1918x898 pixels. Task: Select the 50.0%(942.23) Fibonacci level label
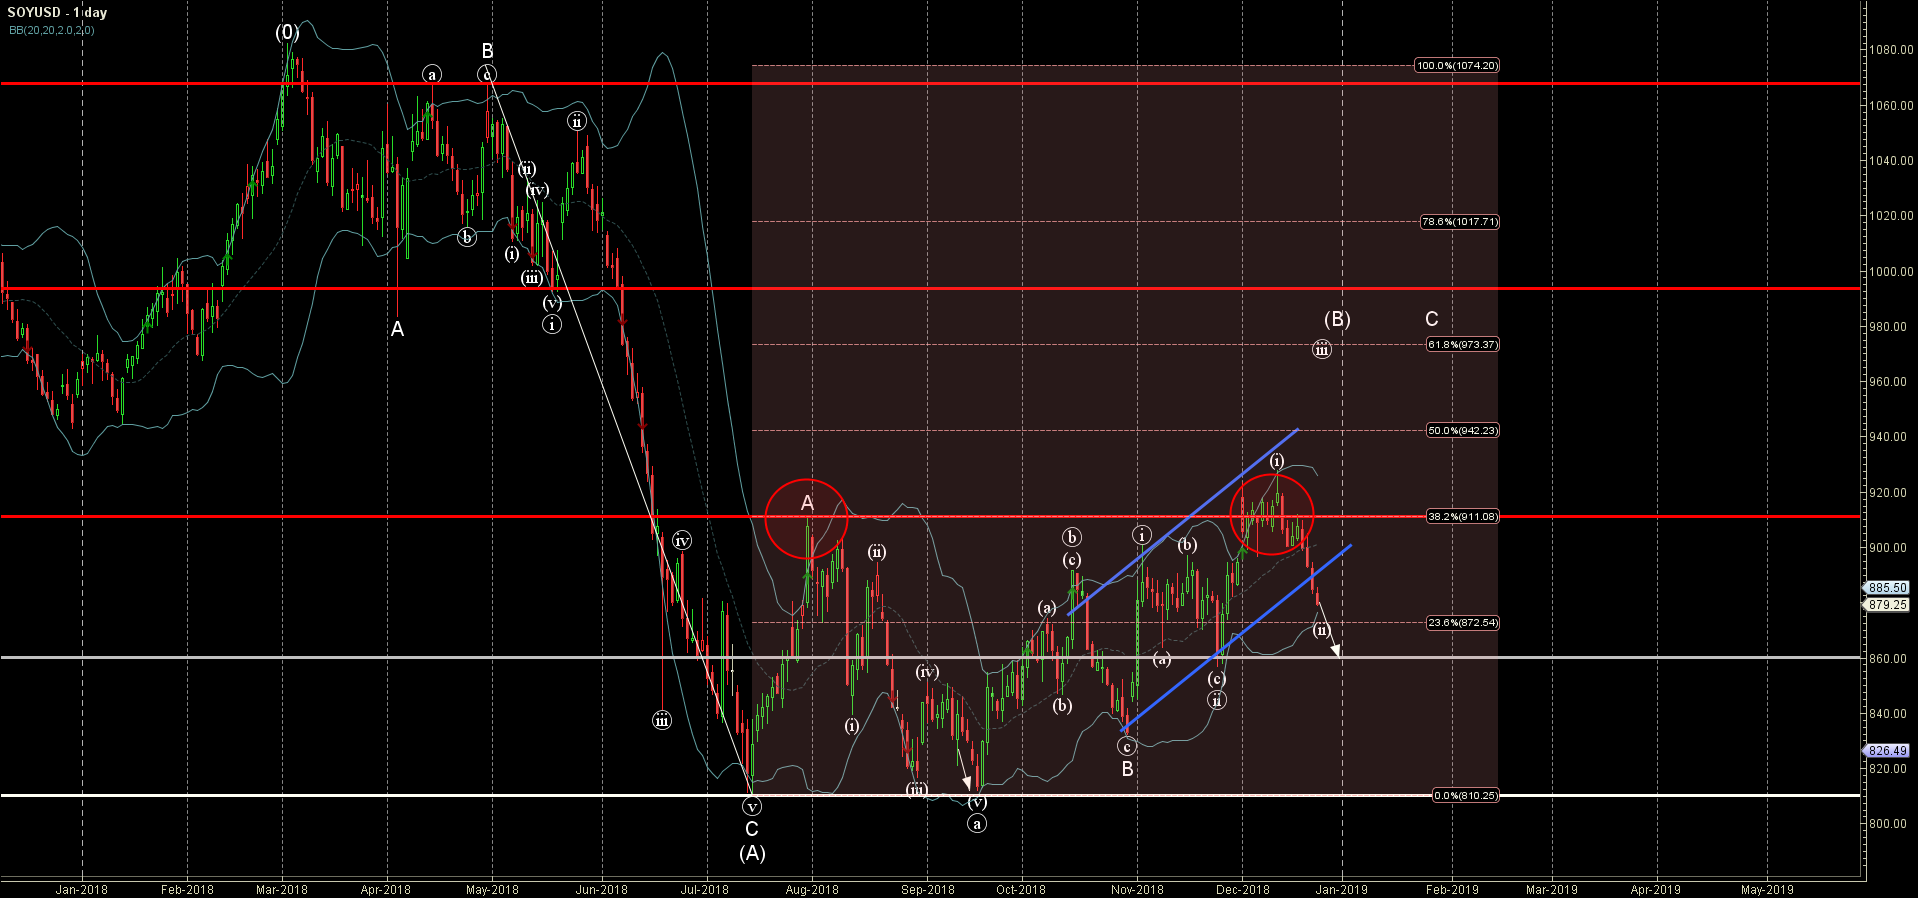point(1462,431)
